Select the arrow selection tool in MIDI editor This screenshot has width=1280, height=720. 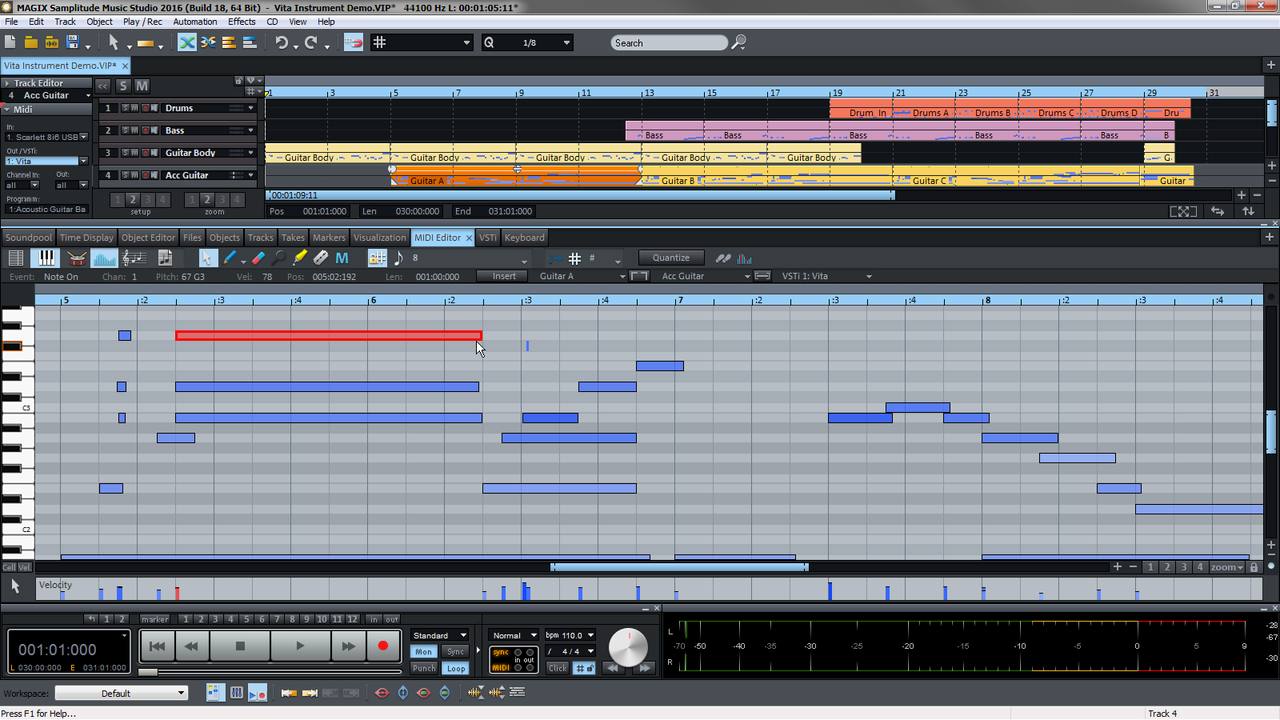(207, 258)
